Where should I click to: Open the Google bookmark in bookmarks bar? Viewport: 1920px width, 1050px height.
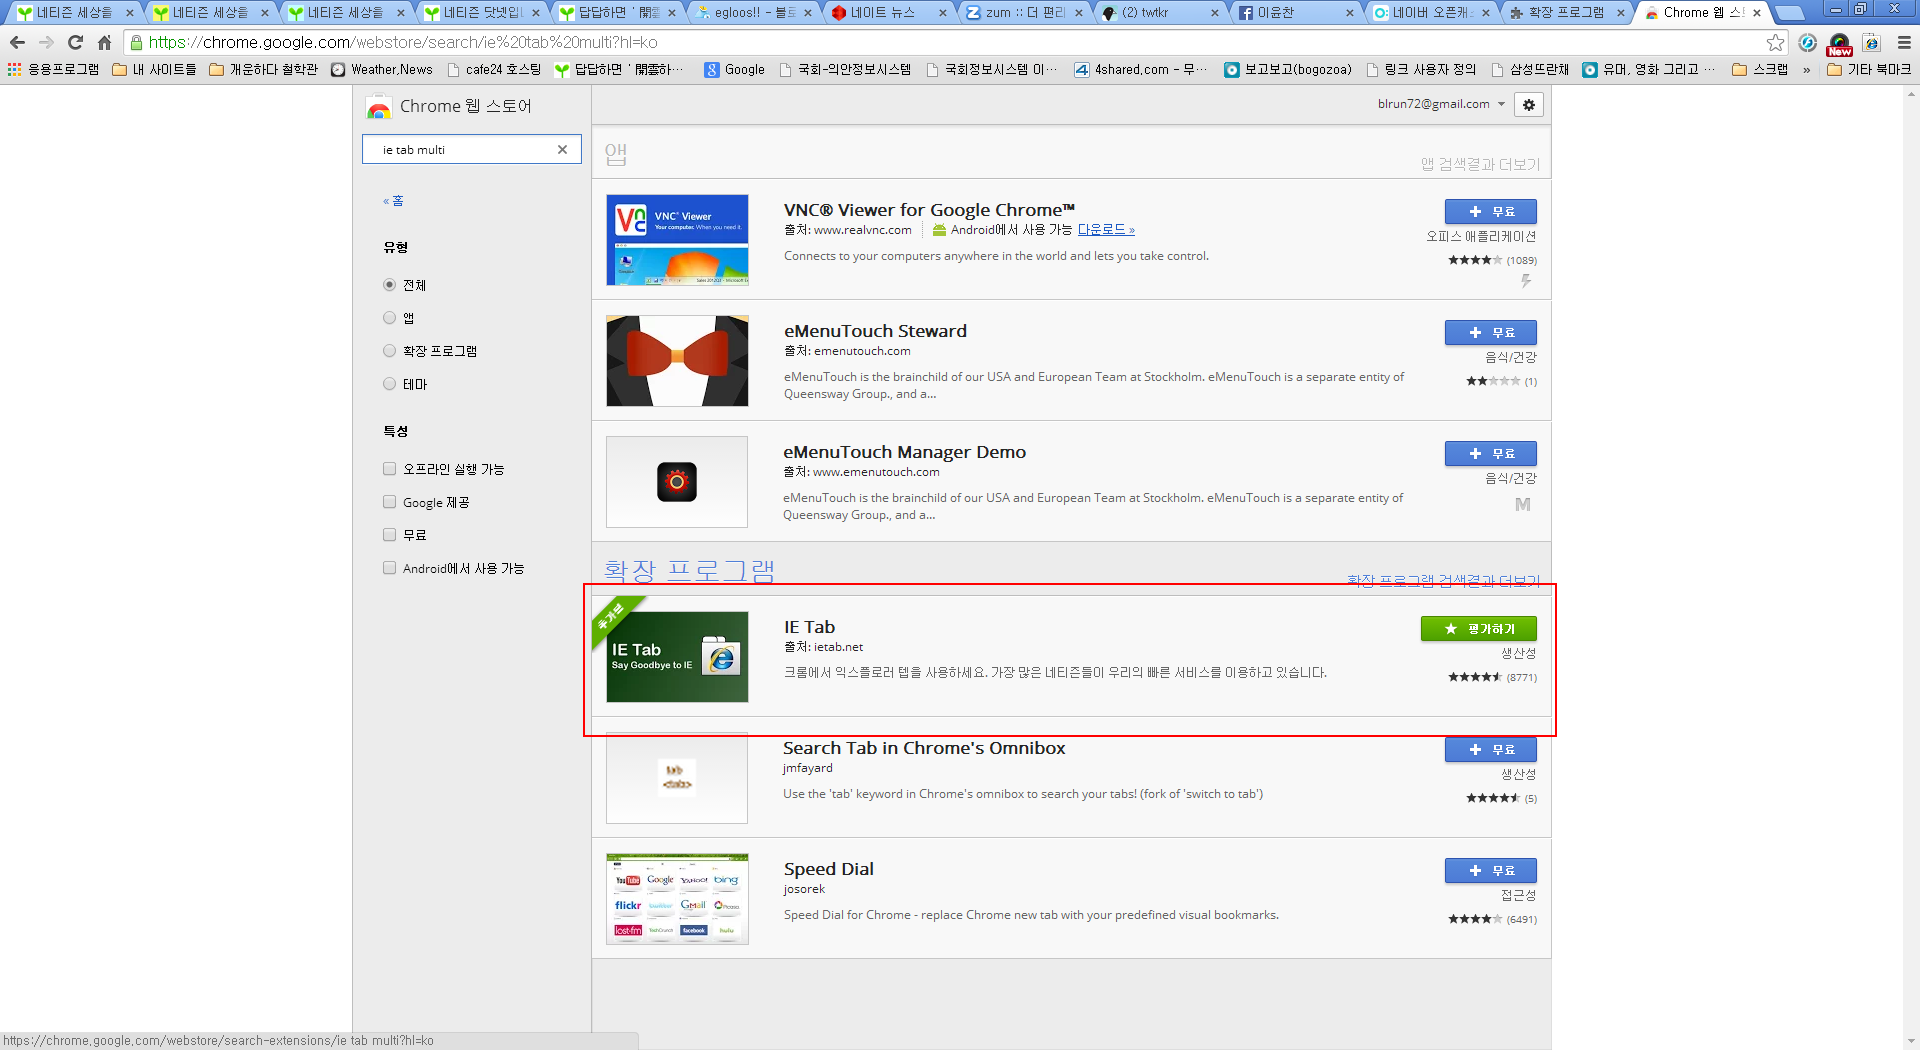[735, 69]
